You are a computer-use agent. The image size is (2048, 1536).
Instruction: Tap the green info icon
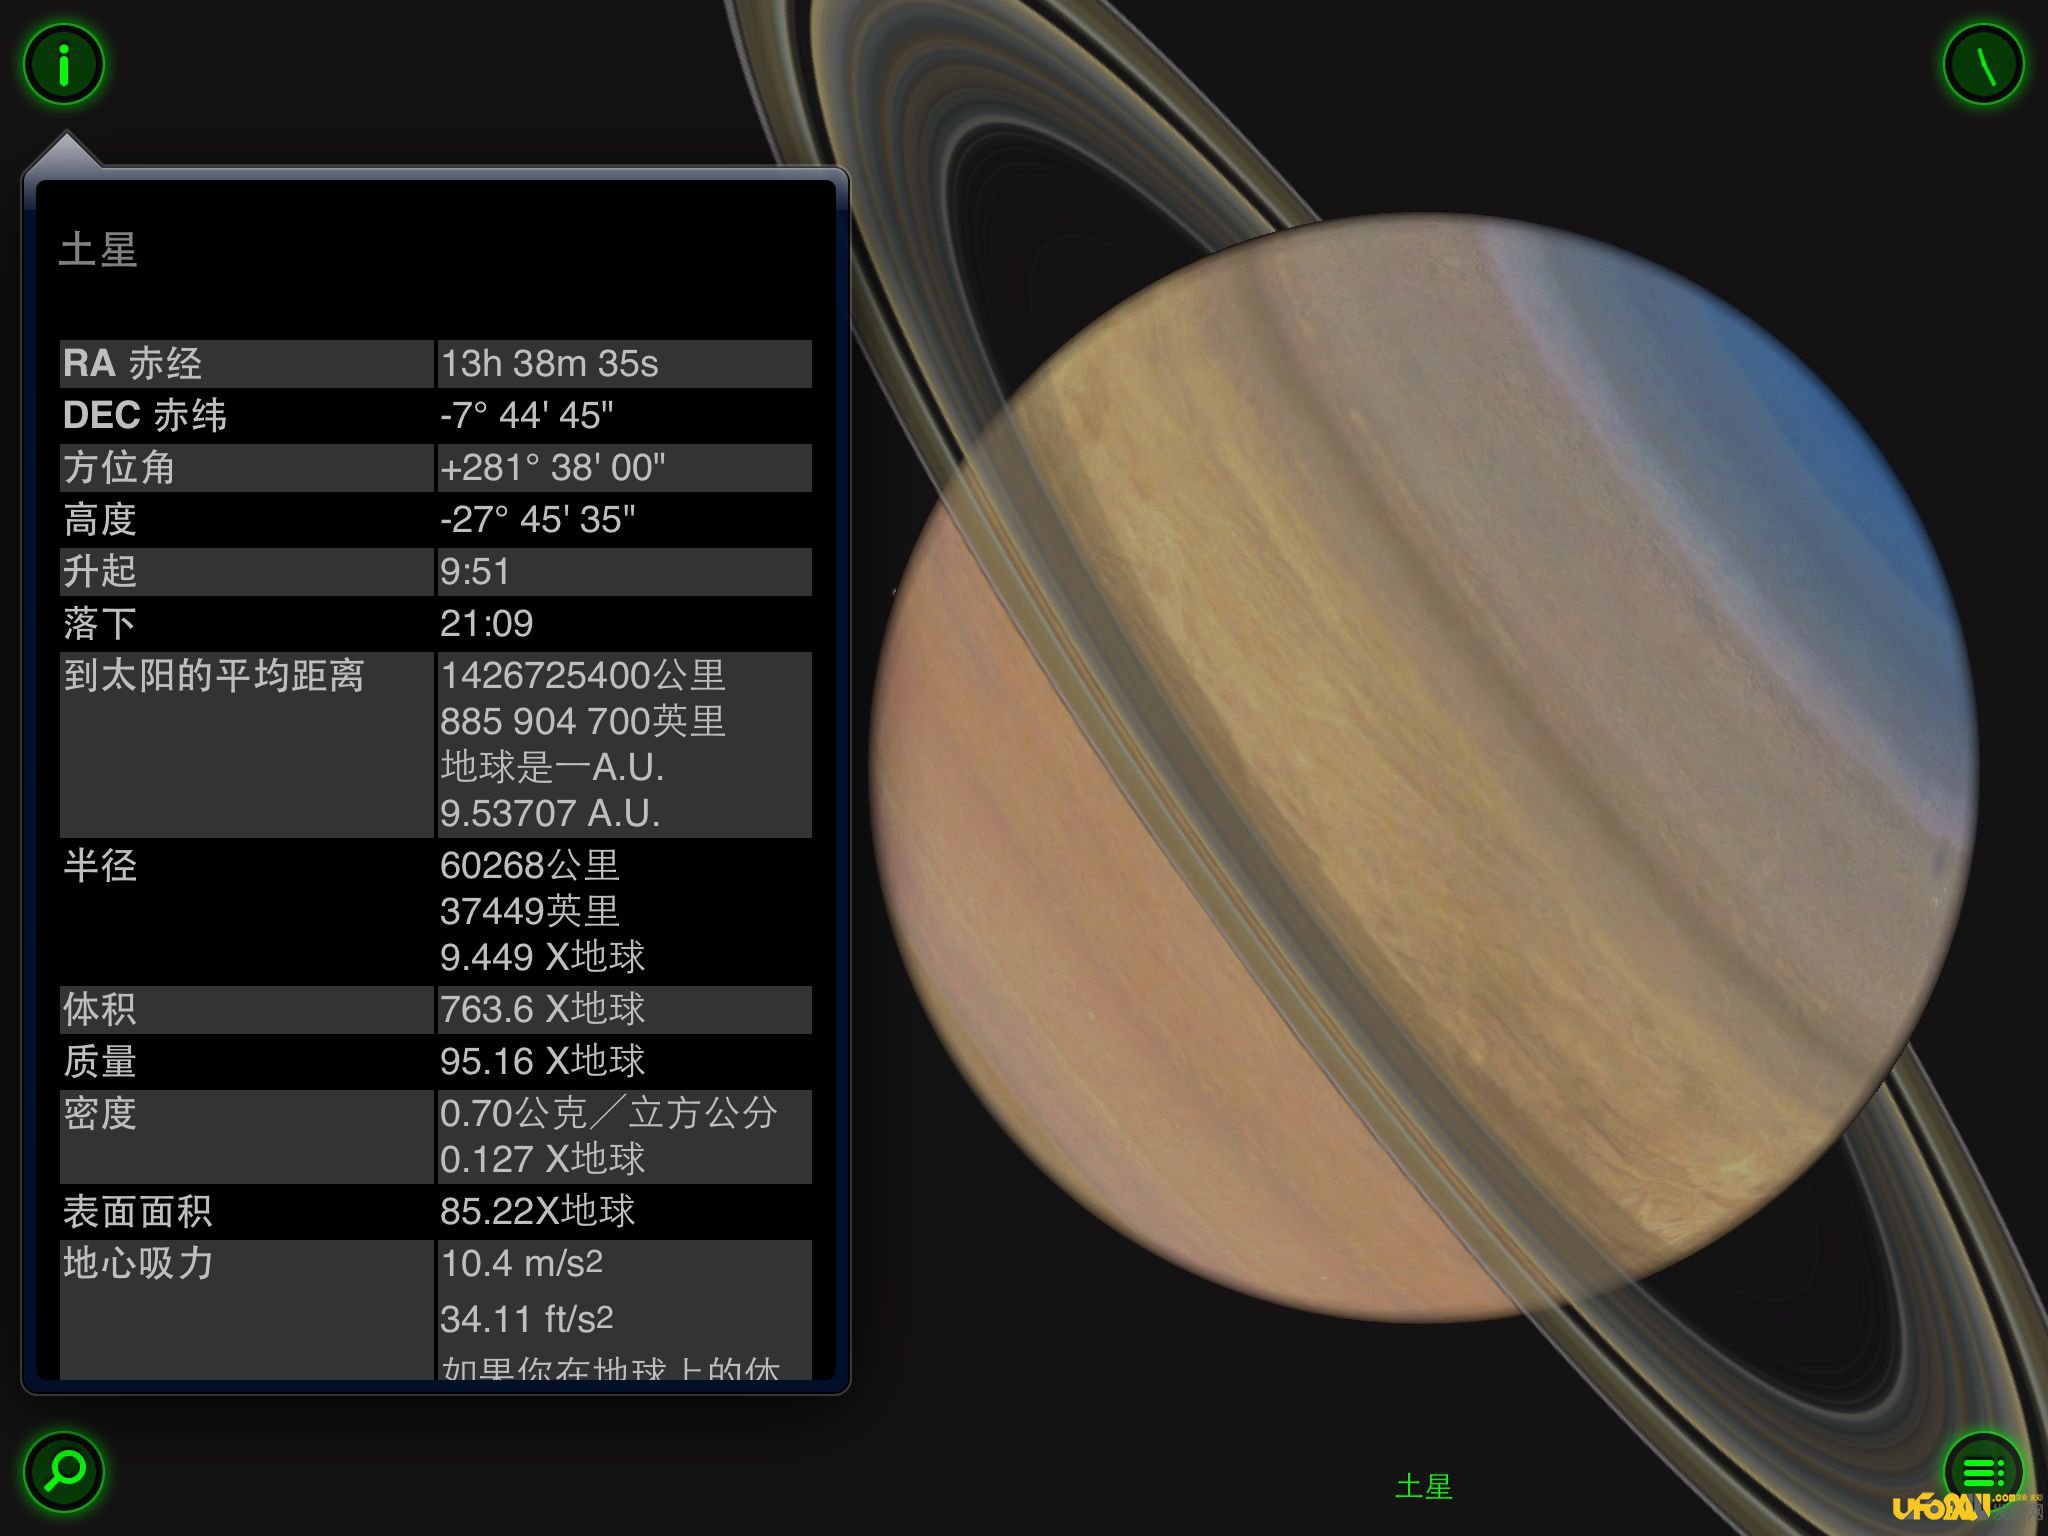click(x=64, y=65)
